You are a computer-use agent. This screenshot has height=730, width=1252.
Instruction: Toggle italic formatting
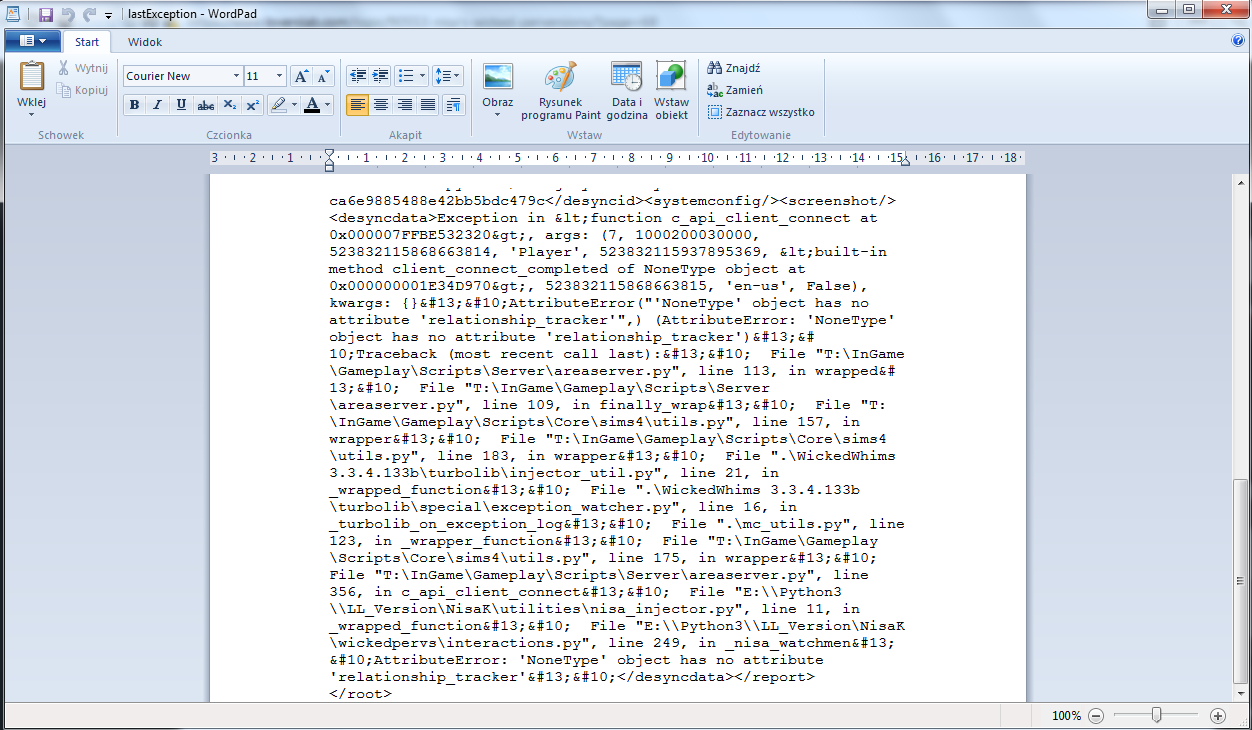157,105
